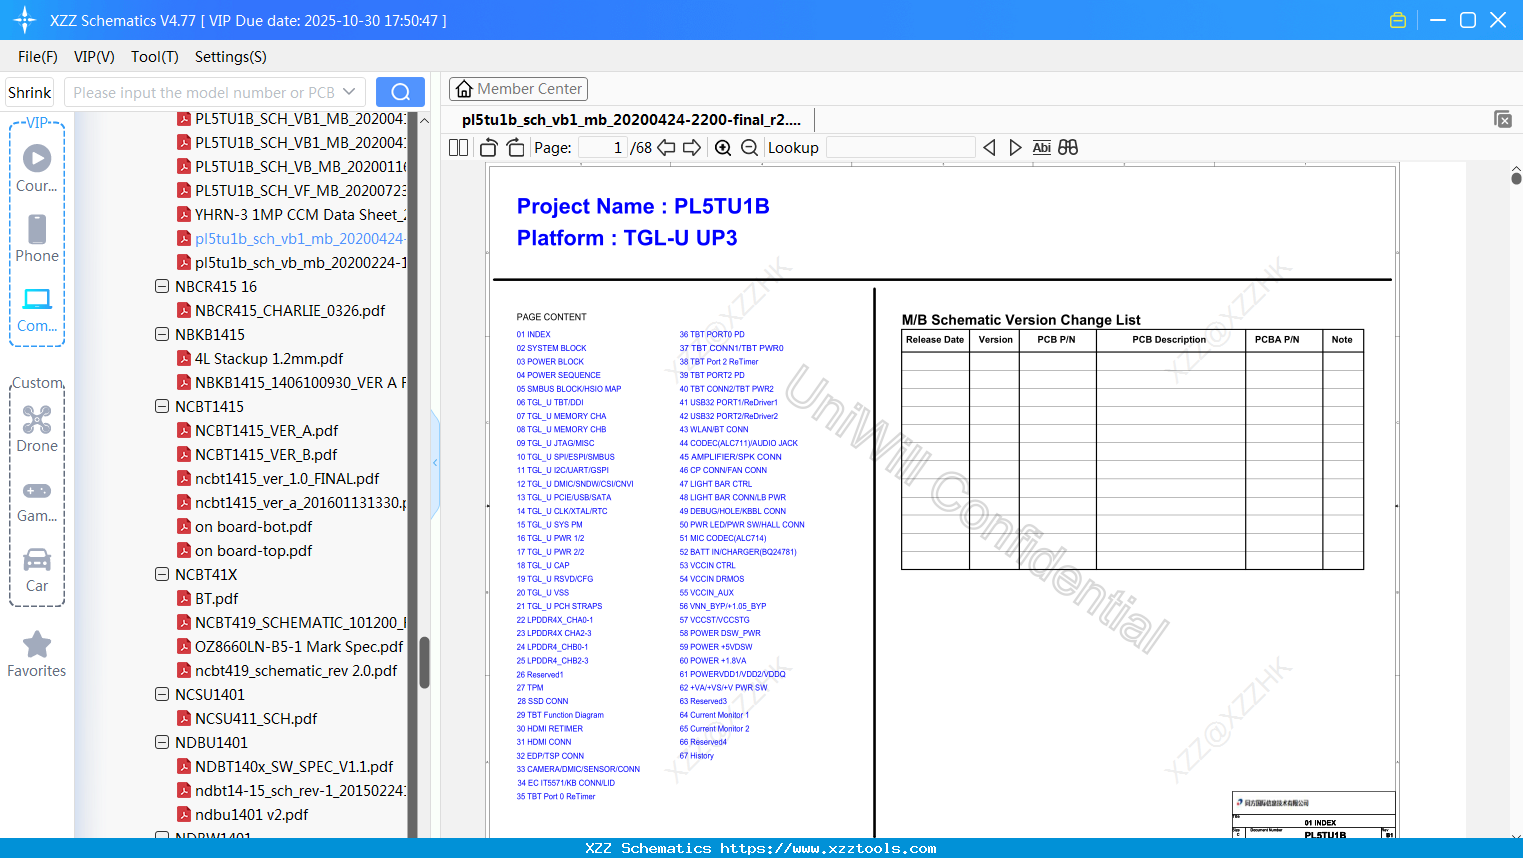Viewport: 1523px width, 858px height.
Task: Click the yellow VIP gift icon in title bar
Action: pos(1398,20)
